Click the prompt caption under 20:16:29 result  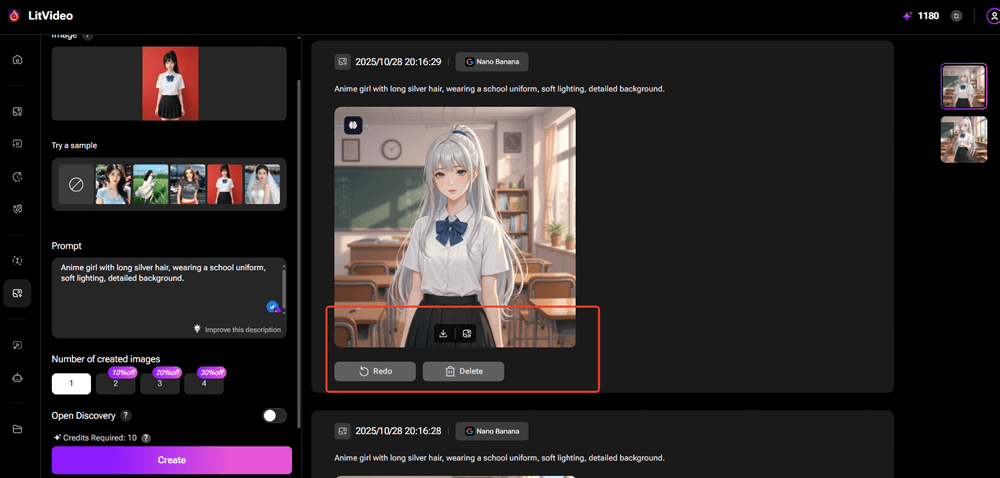499,89
